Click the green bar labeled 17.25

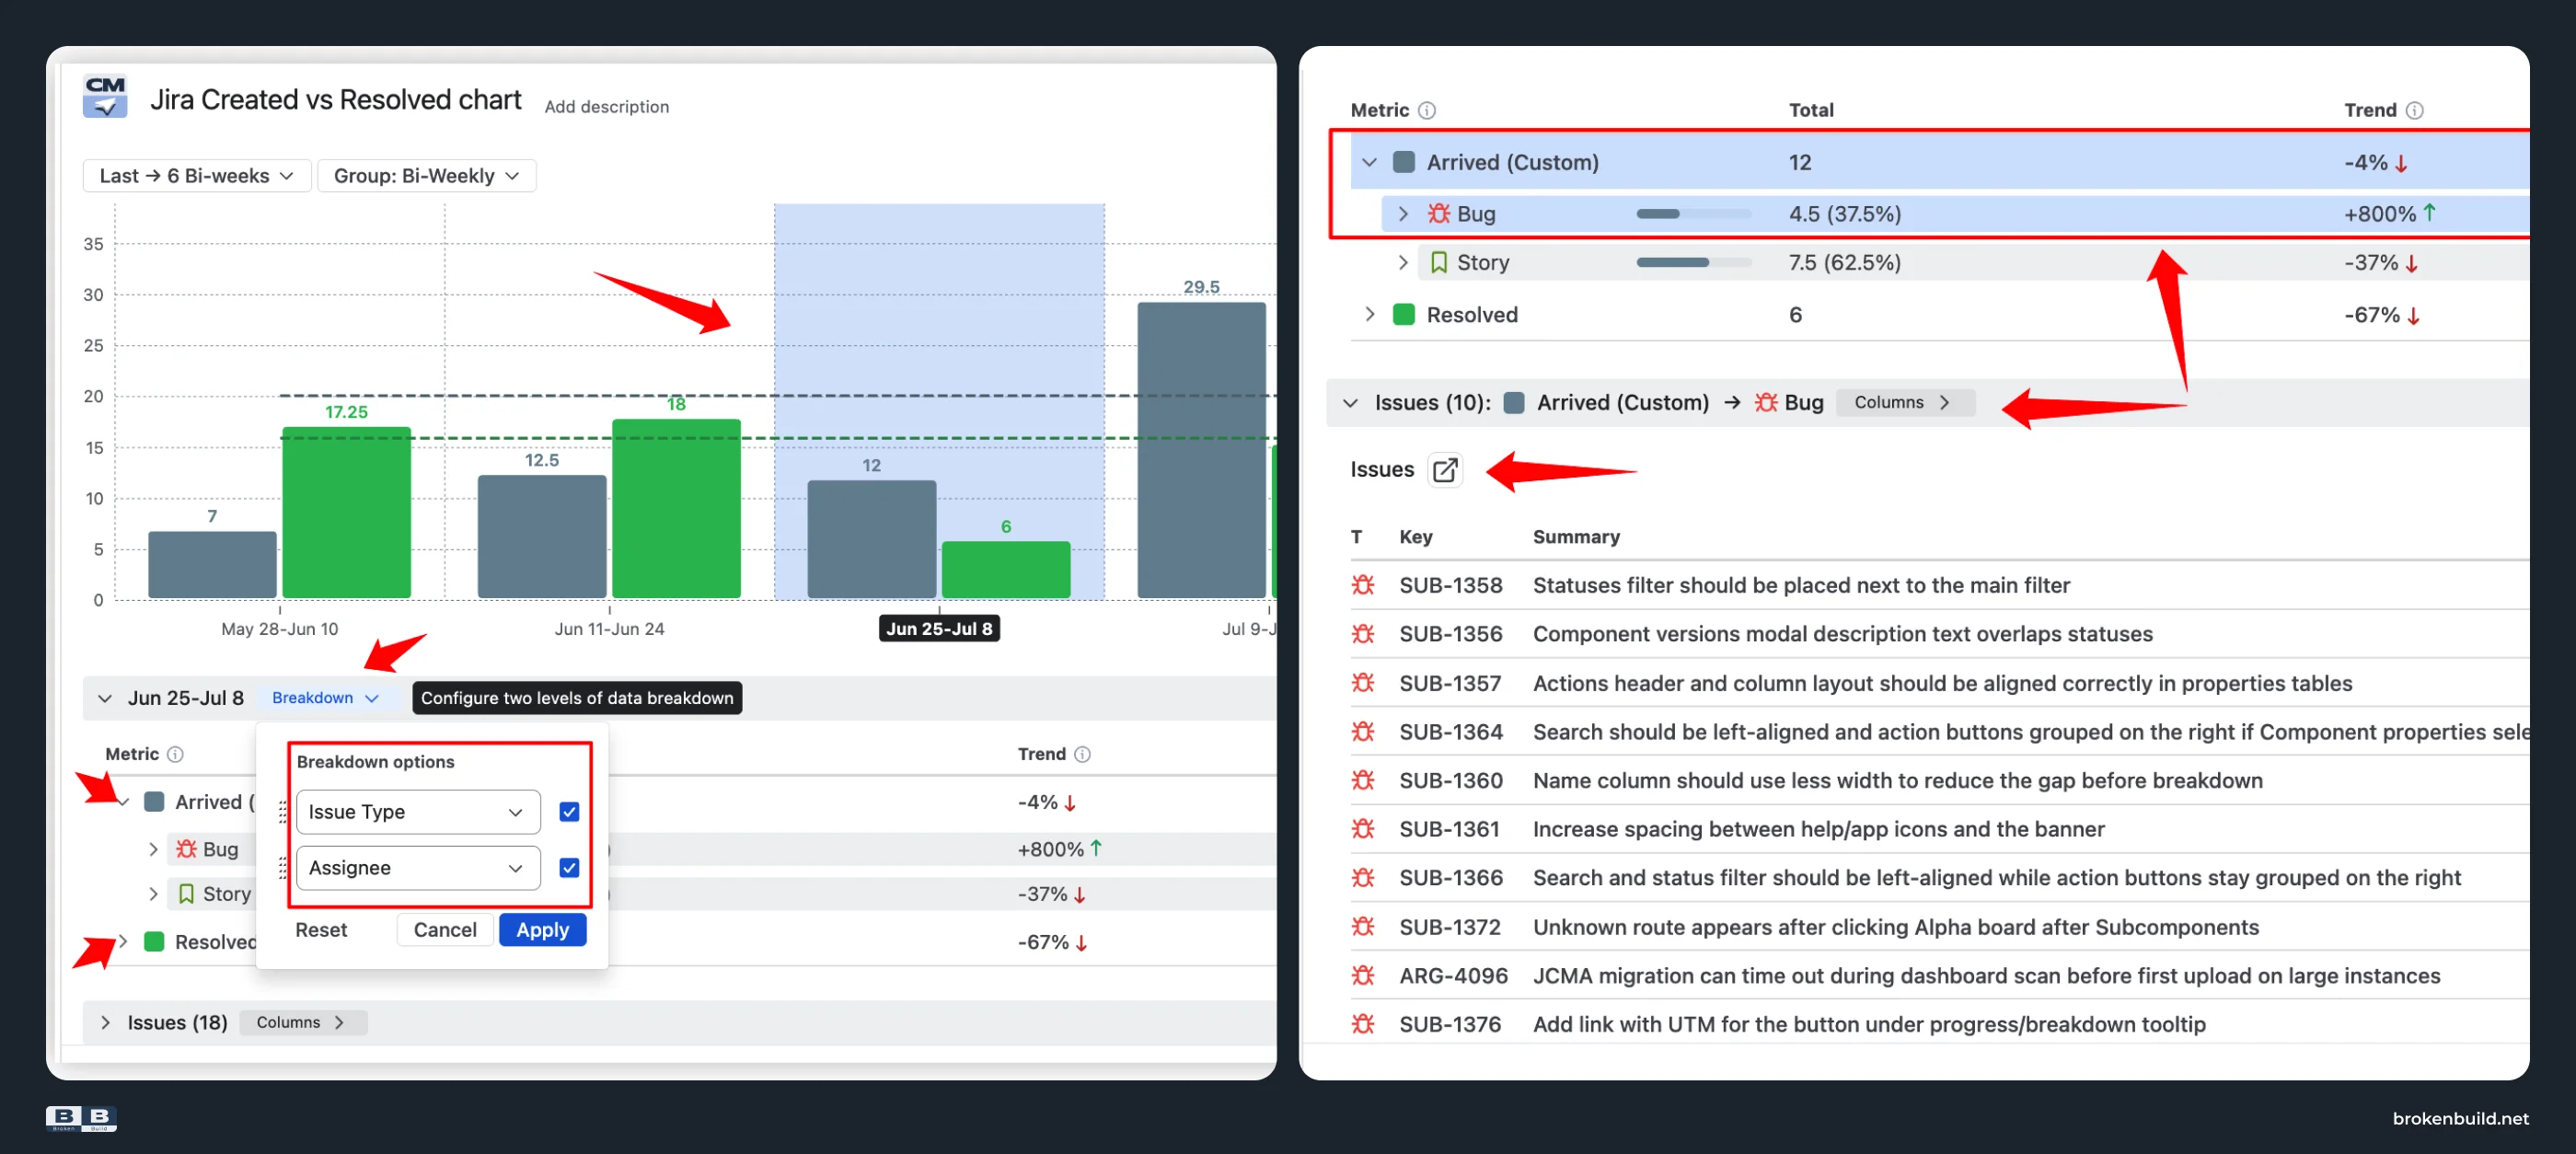346,512
